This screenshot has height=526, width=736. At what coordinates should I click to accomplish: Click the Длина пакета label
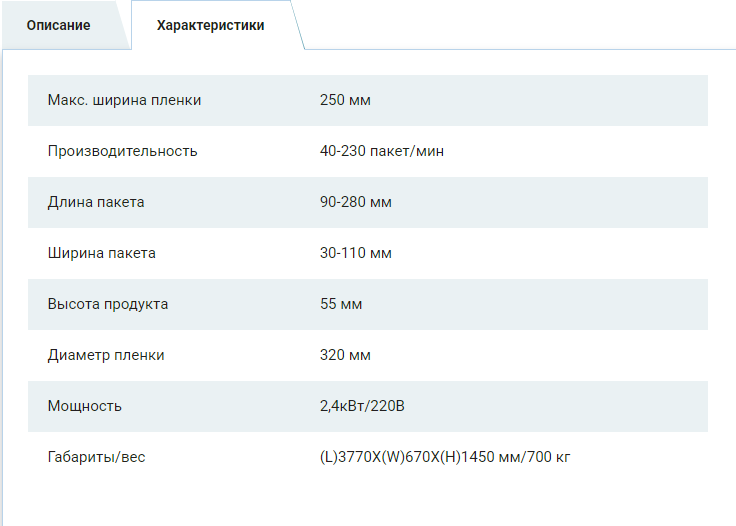96,202
